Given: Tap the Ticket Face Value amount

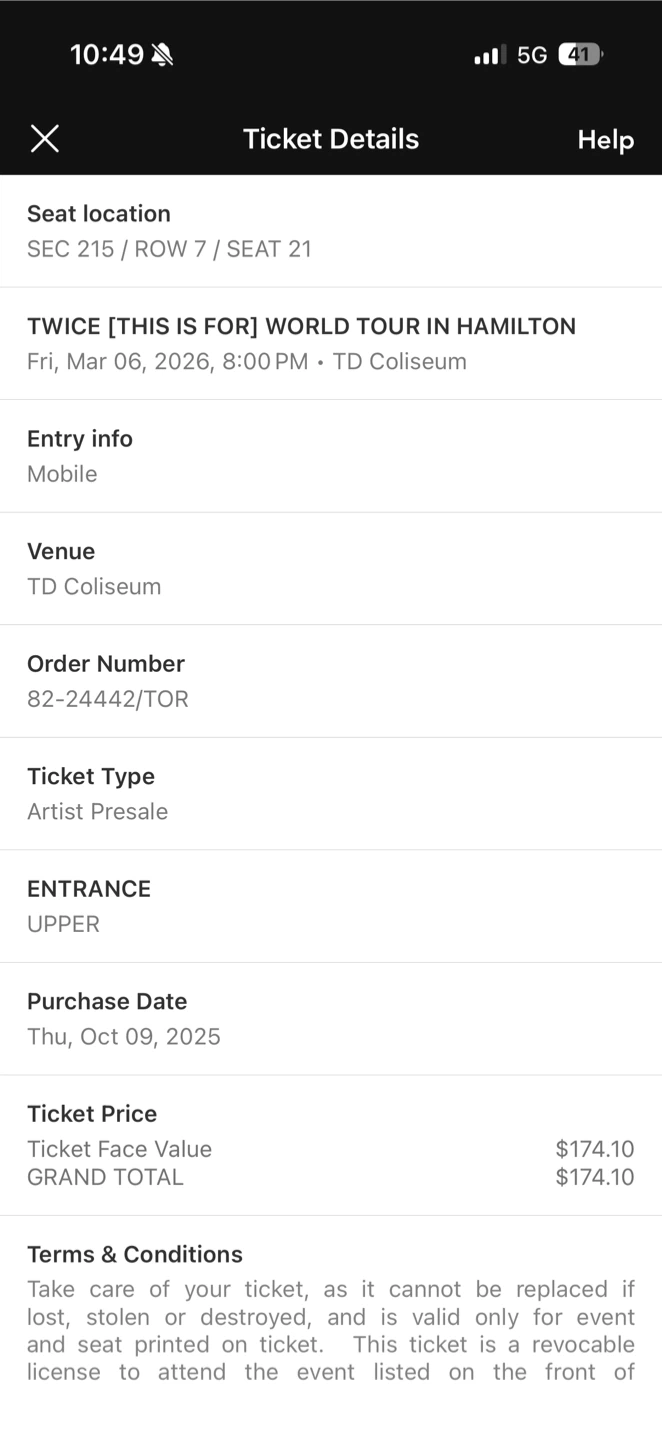Looking at the screenshot, I should tap(594, 1149).
